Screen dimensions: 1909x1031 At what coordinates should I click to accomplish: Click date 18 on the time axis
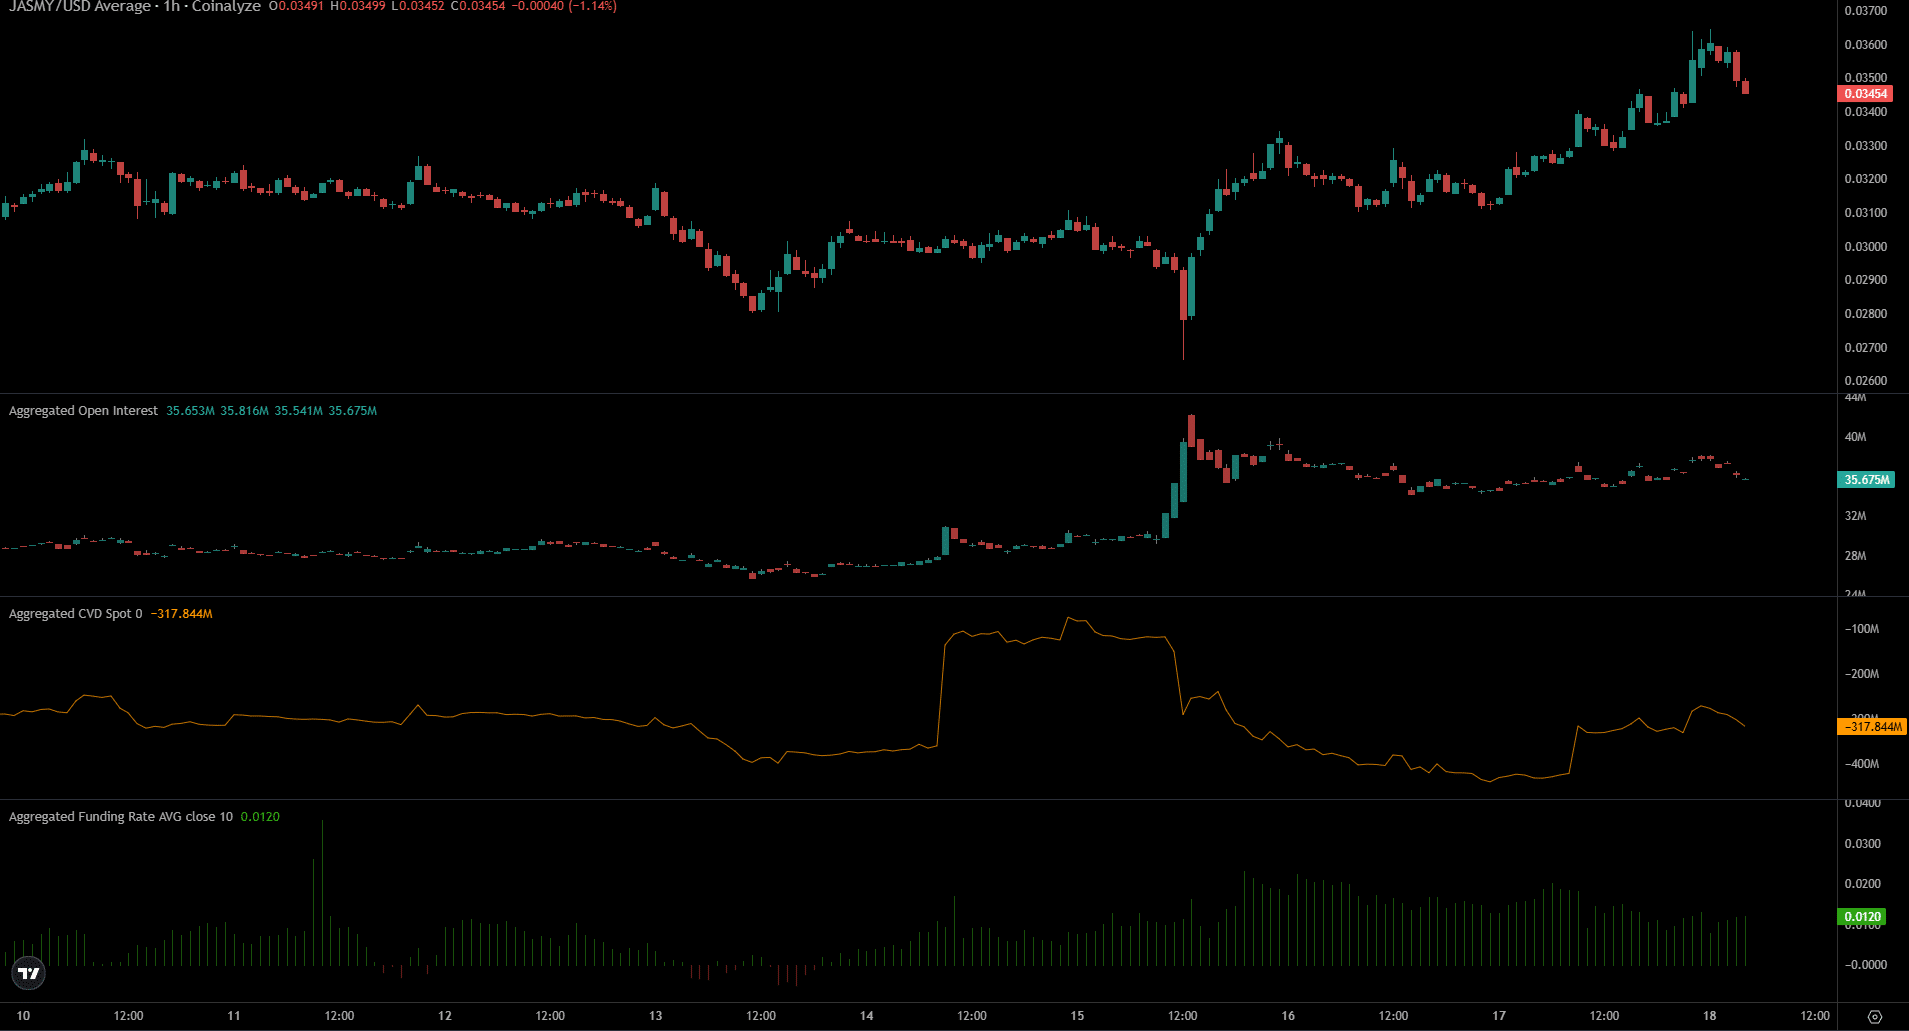click(x=1709, y=1016)
